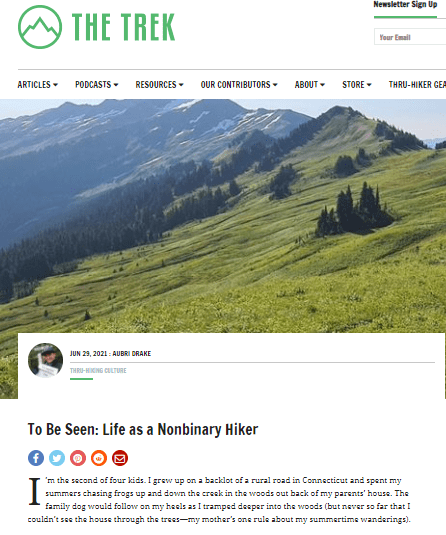Share article via email icon
This screenshot has width=446, height=535.
pyautogui.click(x=120, y=458)
